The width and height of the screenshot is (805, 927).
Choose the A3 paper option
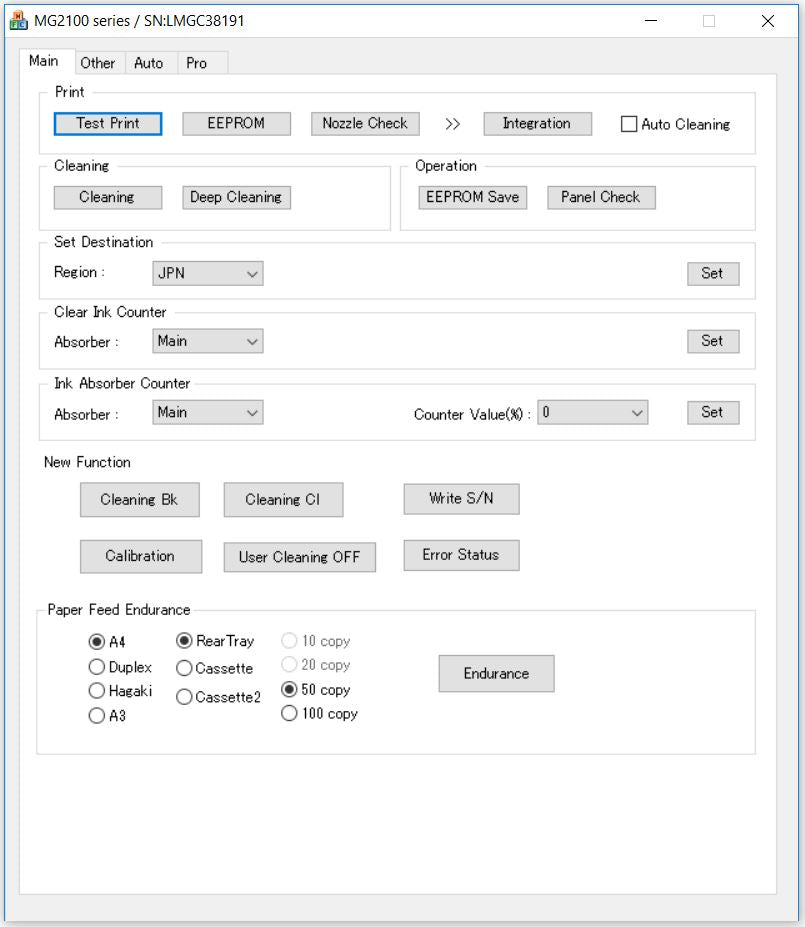tap(96, 715)
